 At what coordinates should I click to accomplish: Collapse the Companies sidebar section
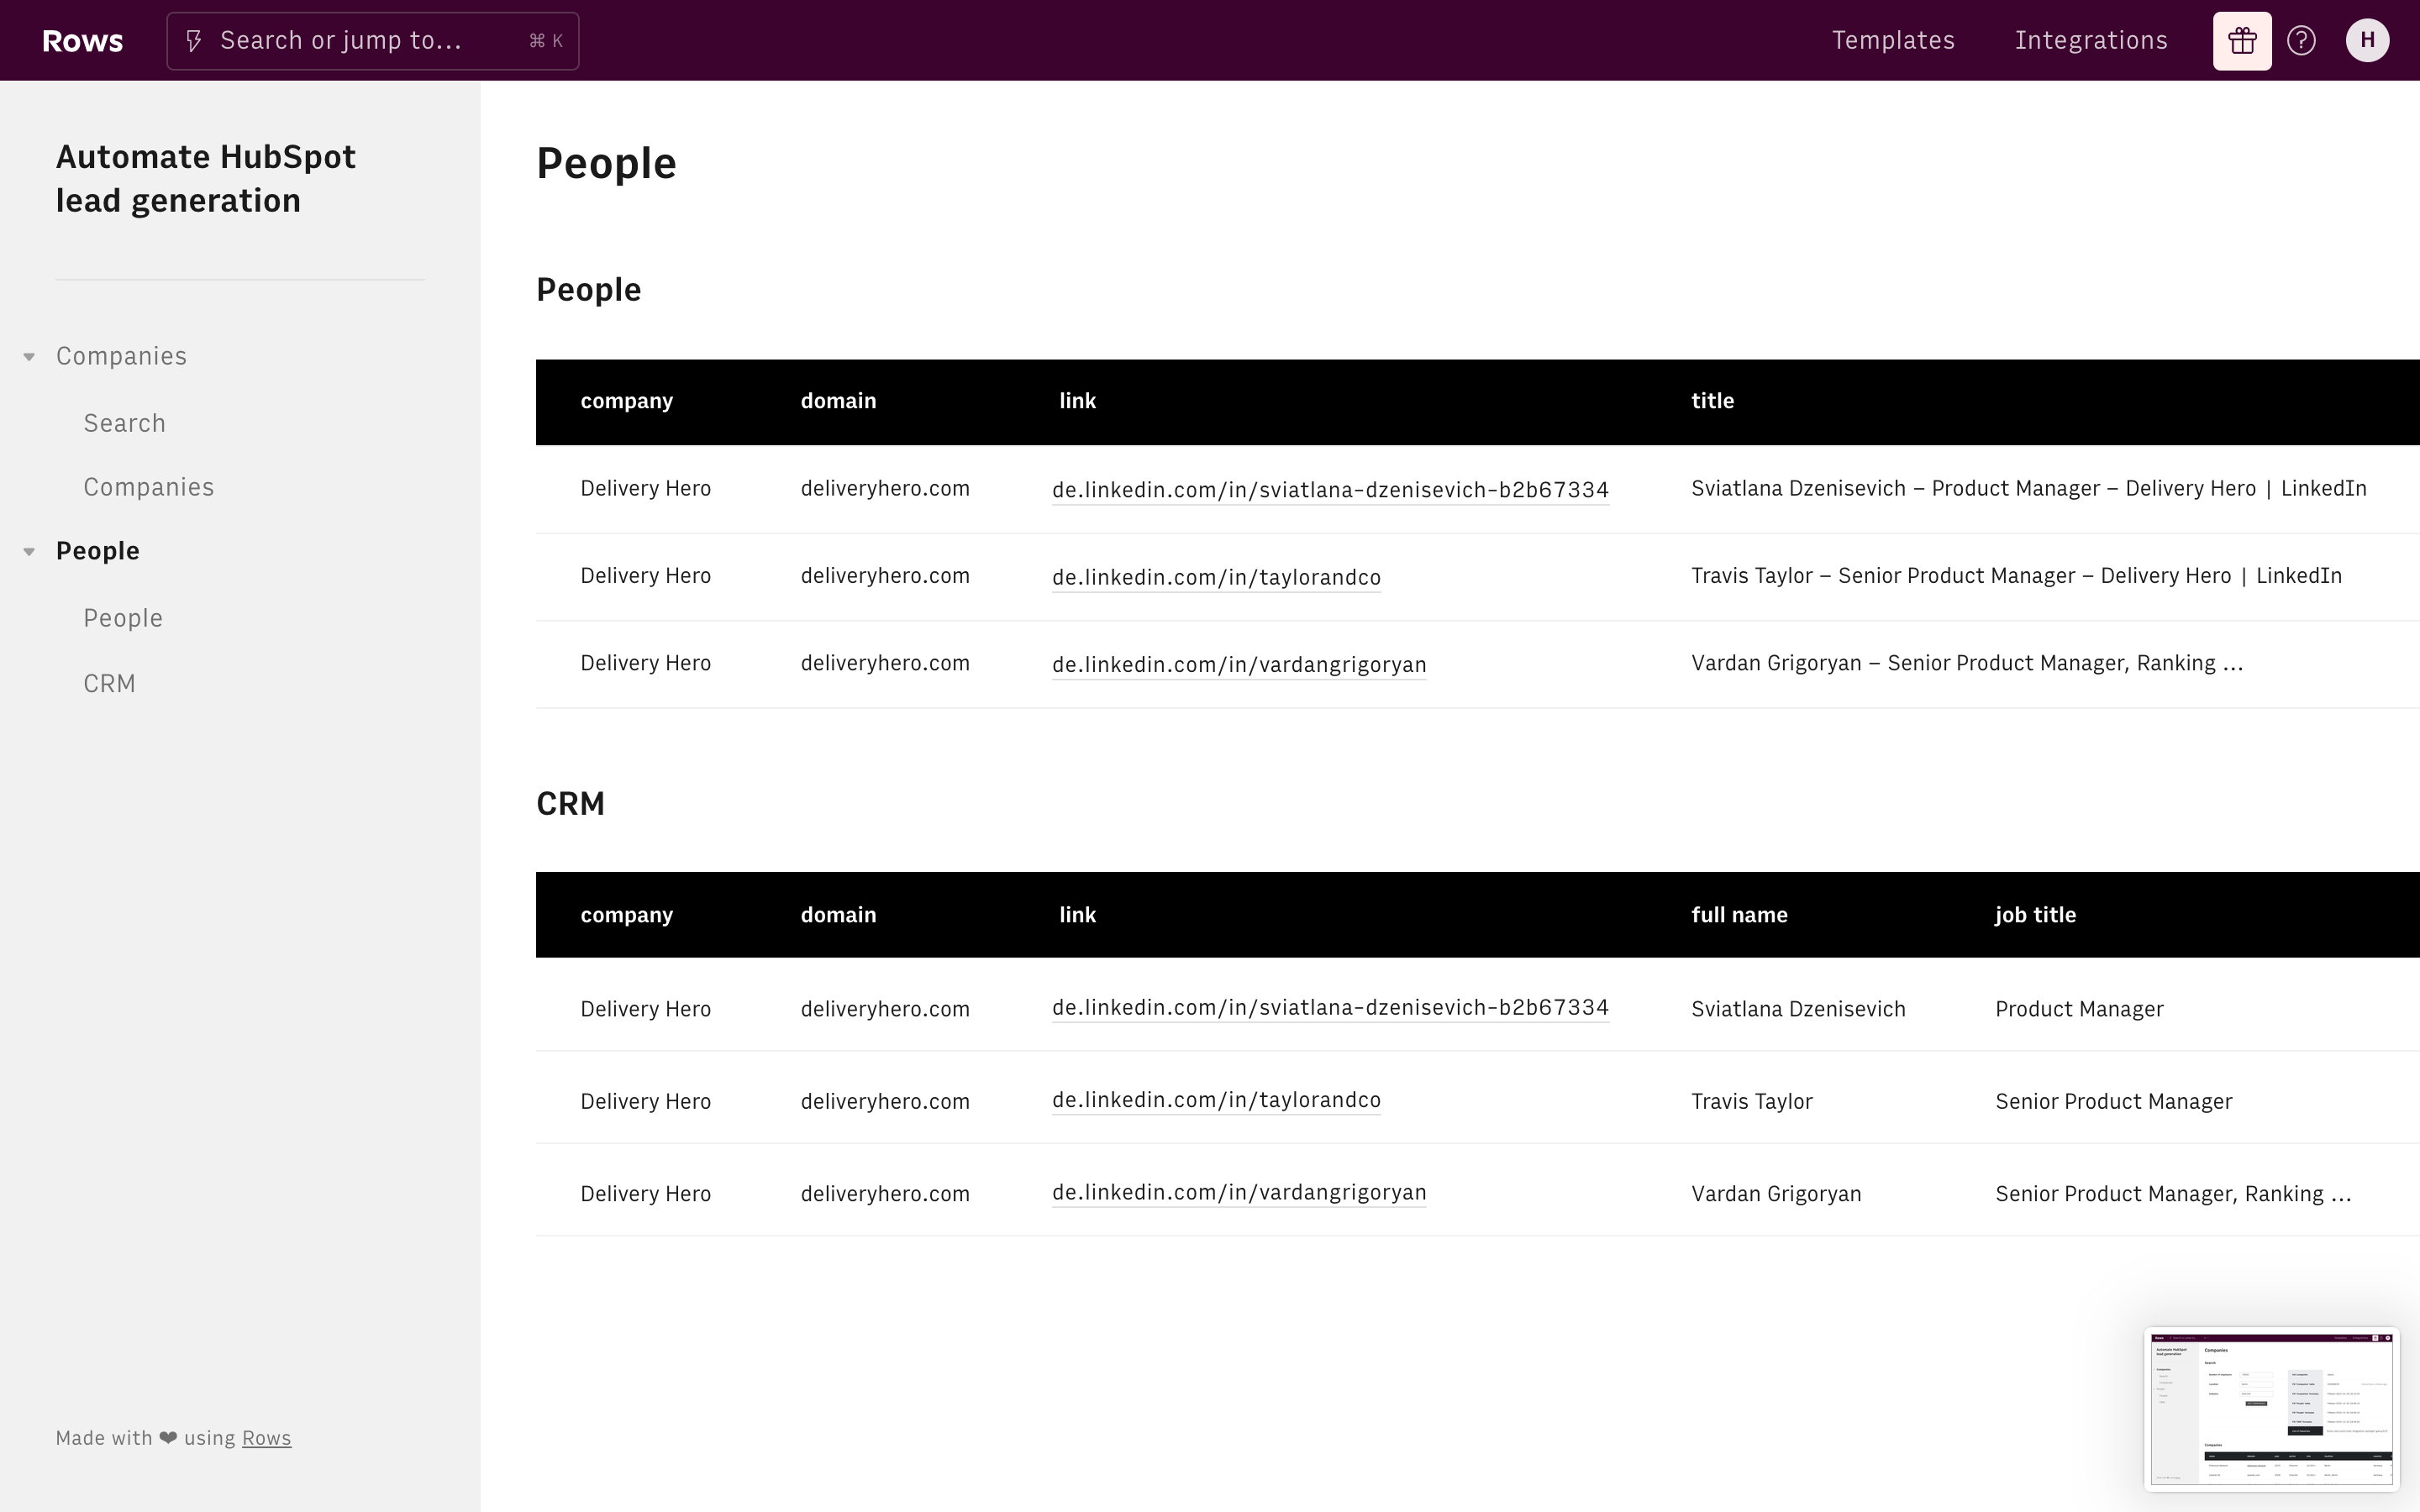tap(29, 357)
